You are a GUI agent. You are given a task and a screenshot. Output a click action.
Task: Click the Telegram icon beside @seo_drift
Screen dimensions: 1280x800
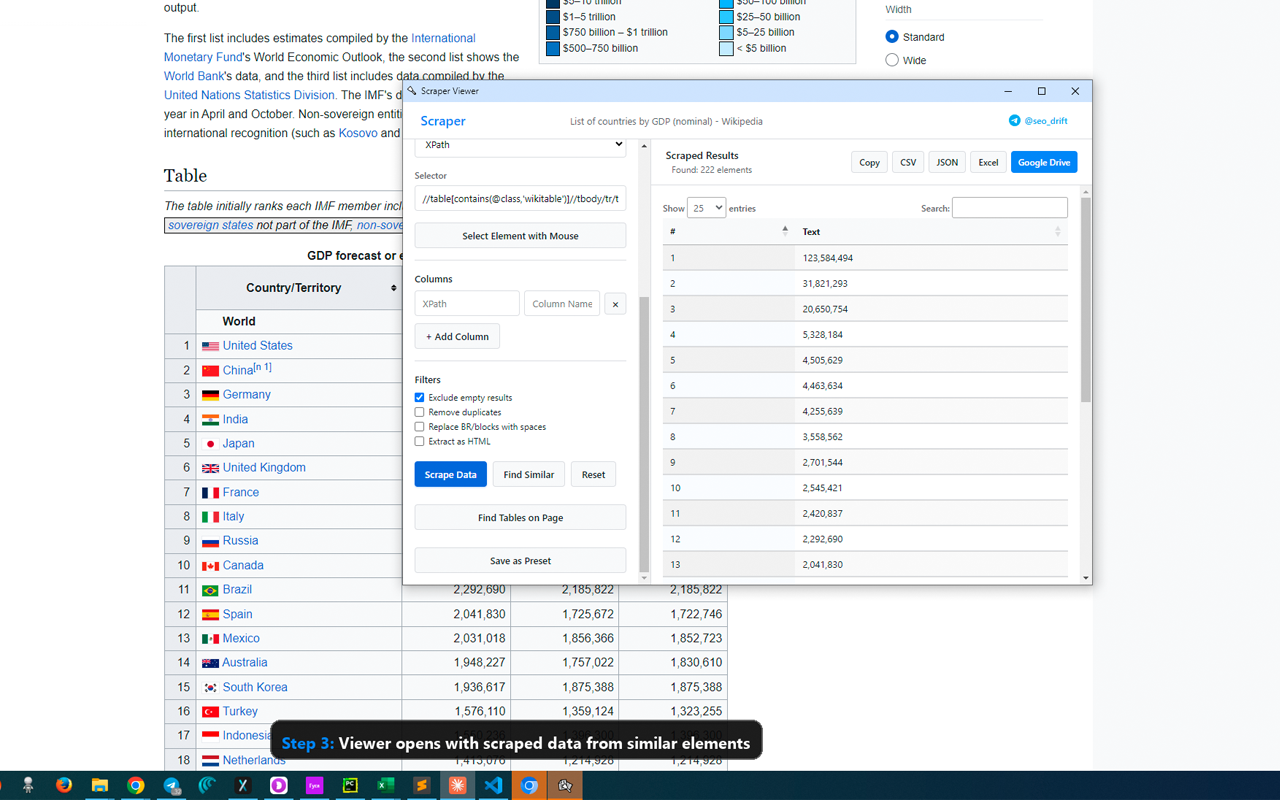[1014, 121]
